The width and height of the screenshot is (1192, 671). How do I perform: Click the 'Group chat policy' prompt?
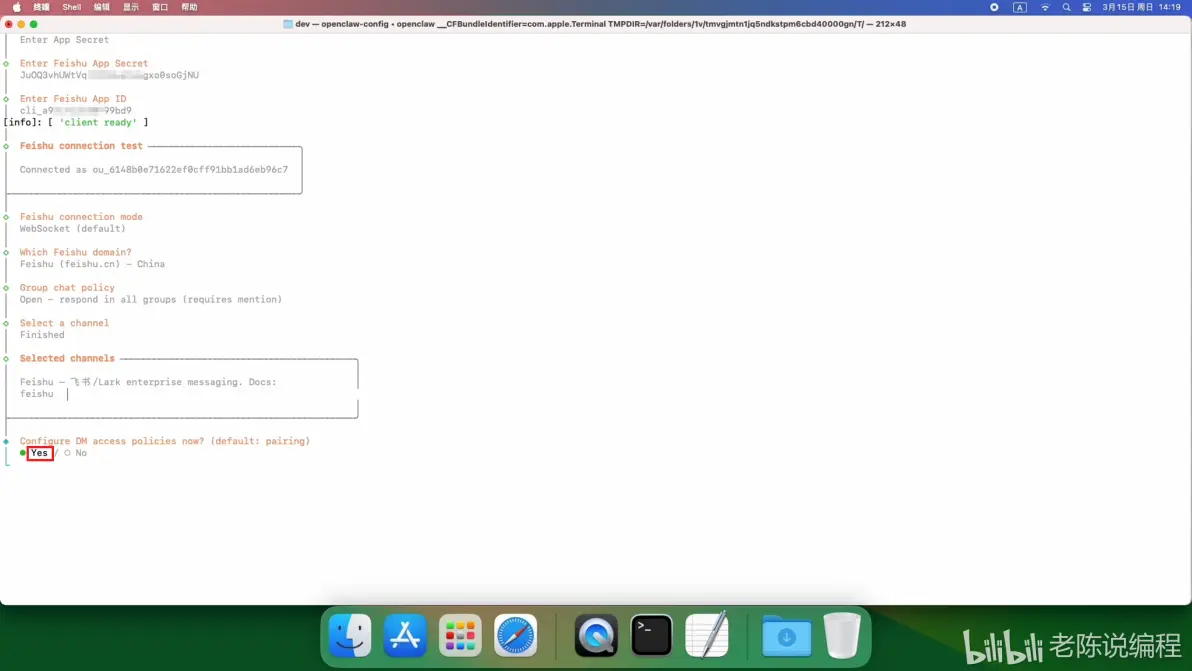(x=67, y=287)
